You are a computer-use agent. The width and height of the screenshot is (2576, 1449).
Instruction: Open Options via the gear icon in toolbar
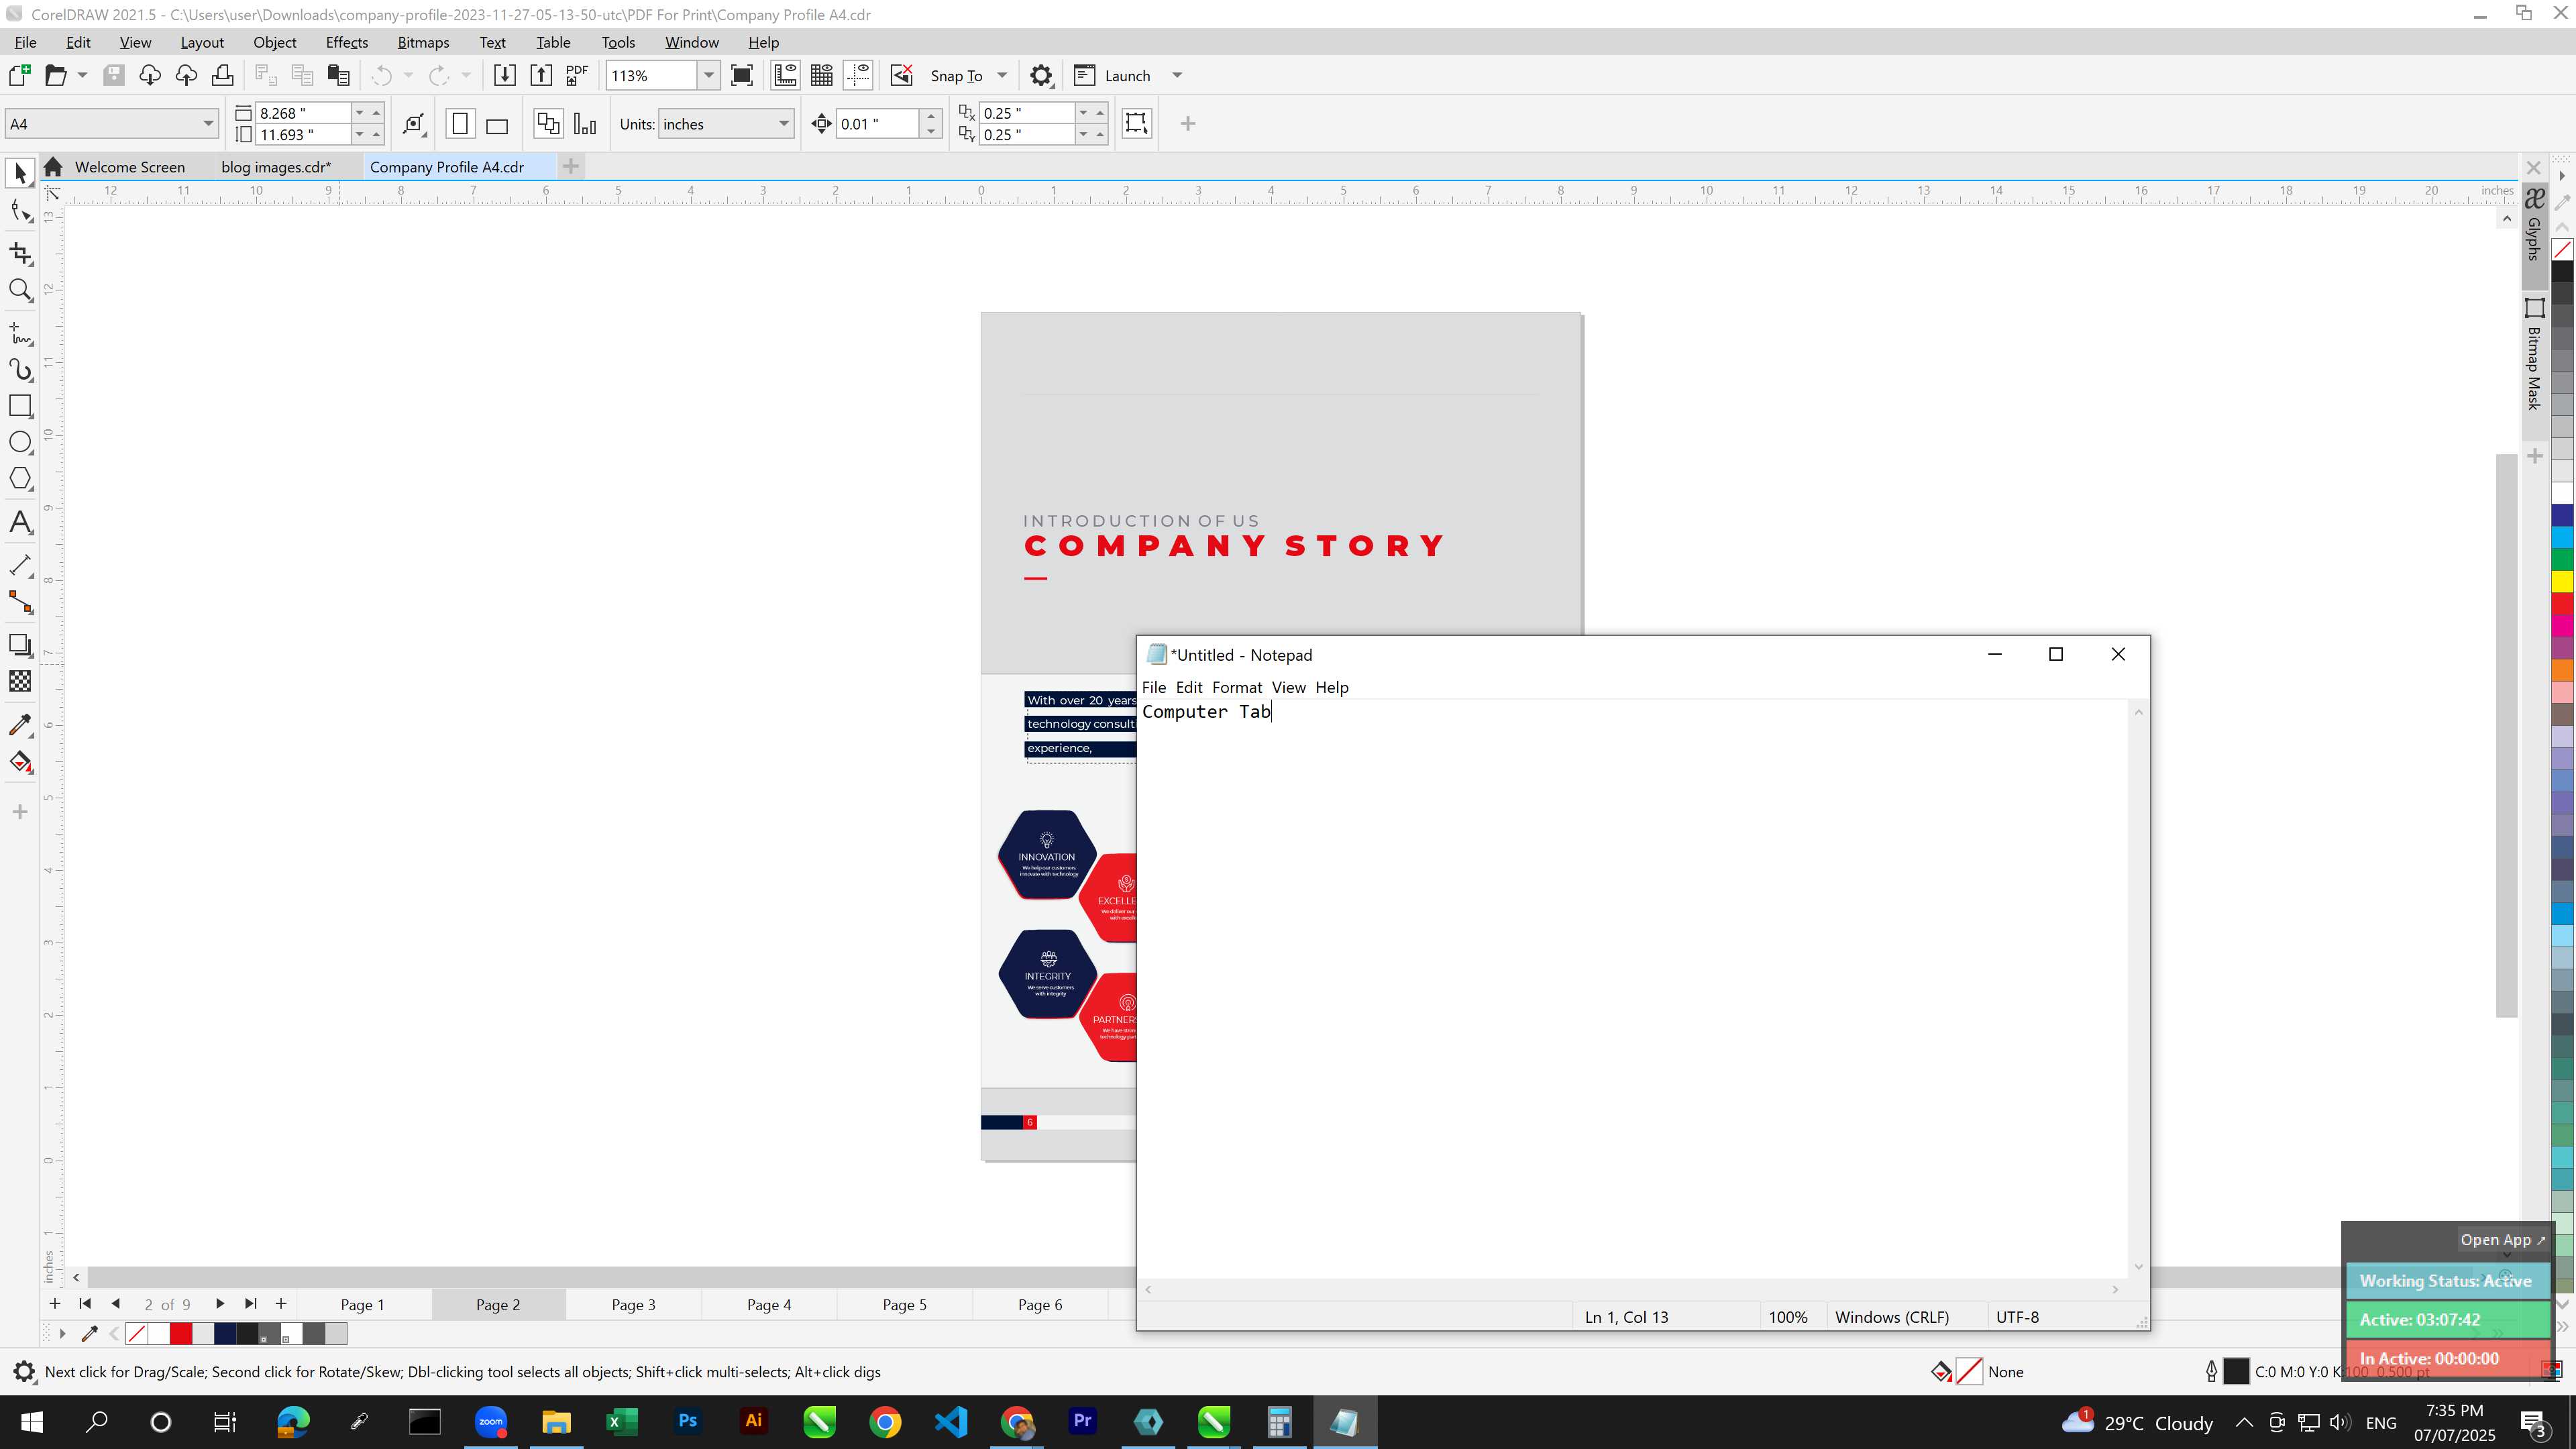point(1041,76)
